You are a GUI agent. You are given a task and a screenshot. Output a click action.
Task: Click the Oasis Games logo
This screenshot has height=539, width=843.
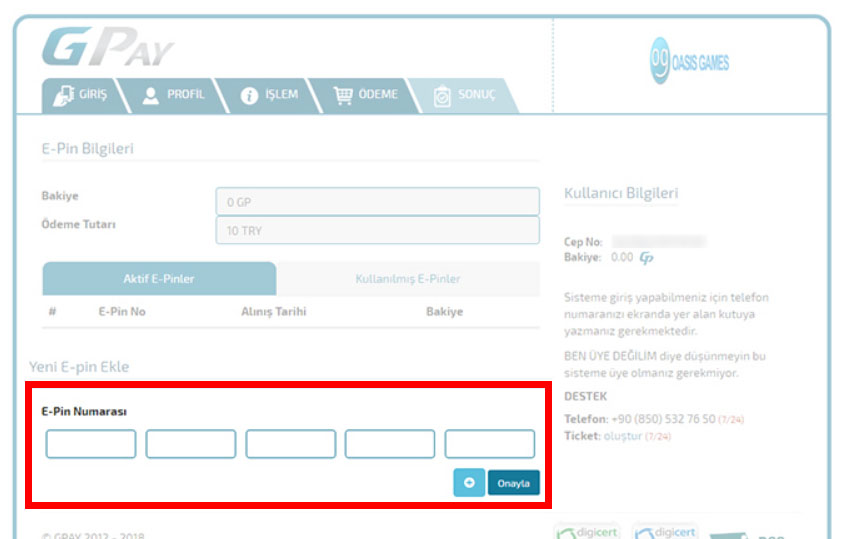click(689, 61)
